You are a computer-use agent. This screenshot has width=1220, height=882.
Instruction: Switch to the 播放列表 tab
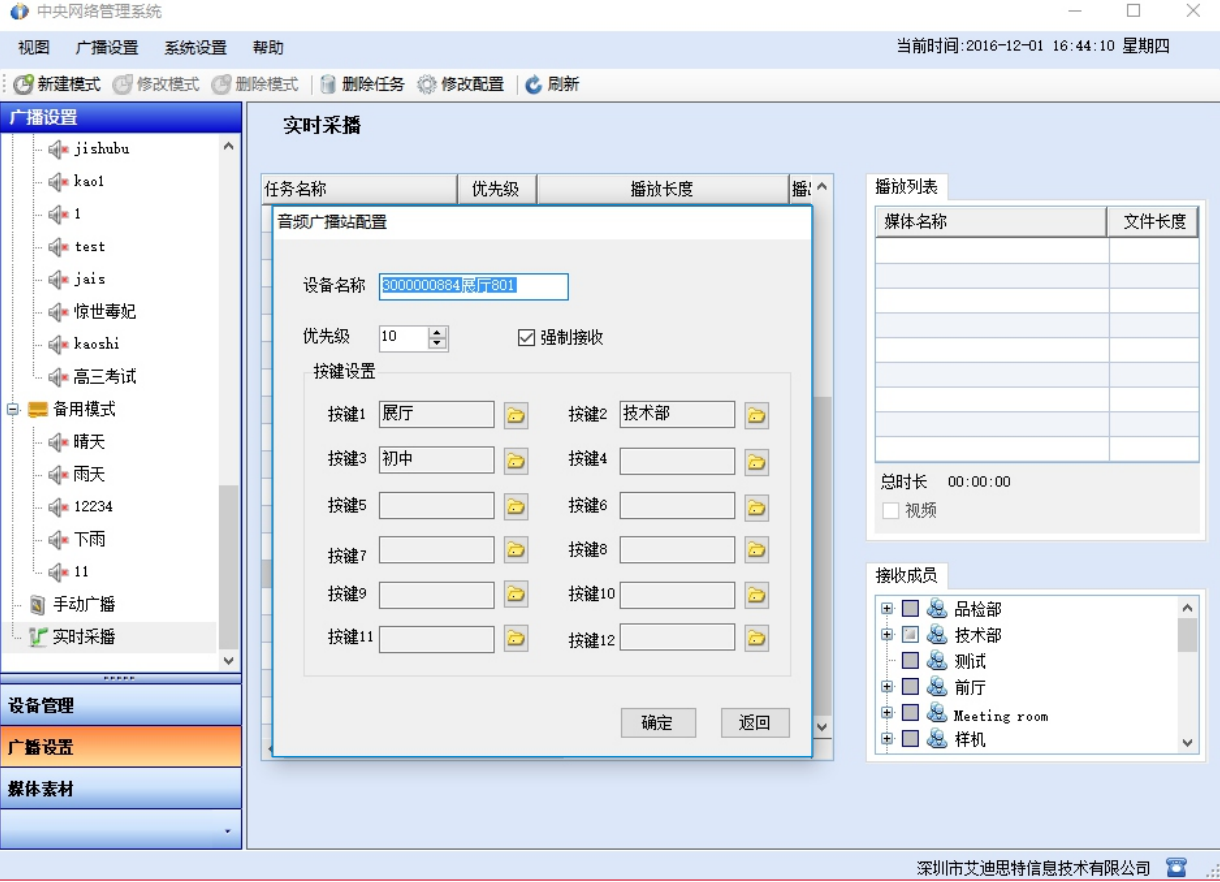pyautogui.click(x=906, y=187)
